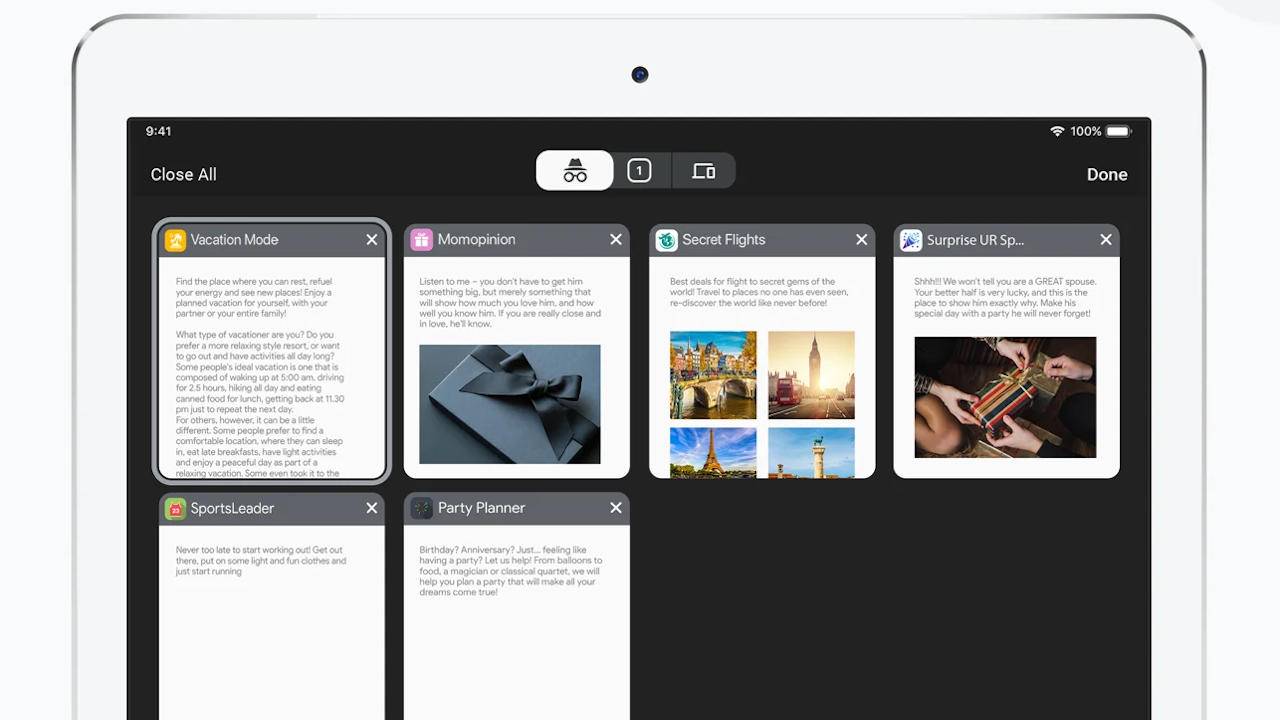Screen dimensions: 1280x720
Task: Close the Surprise UR Sp... tab
Action: pos(1106,240)
